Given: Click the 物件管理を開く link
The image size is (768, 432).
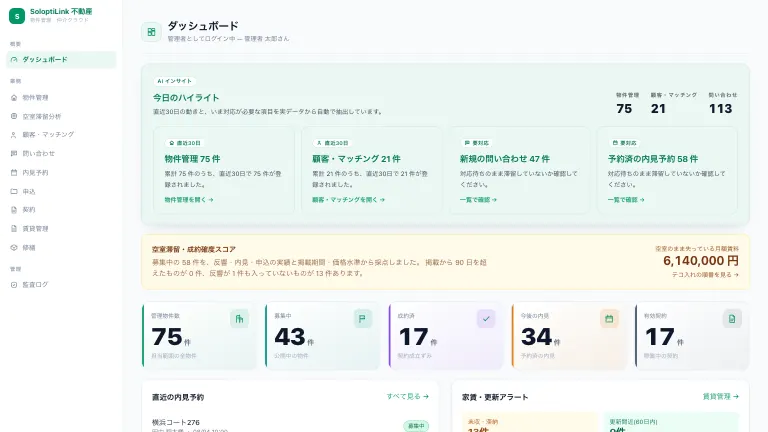Looking at the screenshot, I should pos(189,200).
